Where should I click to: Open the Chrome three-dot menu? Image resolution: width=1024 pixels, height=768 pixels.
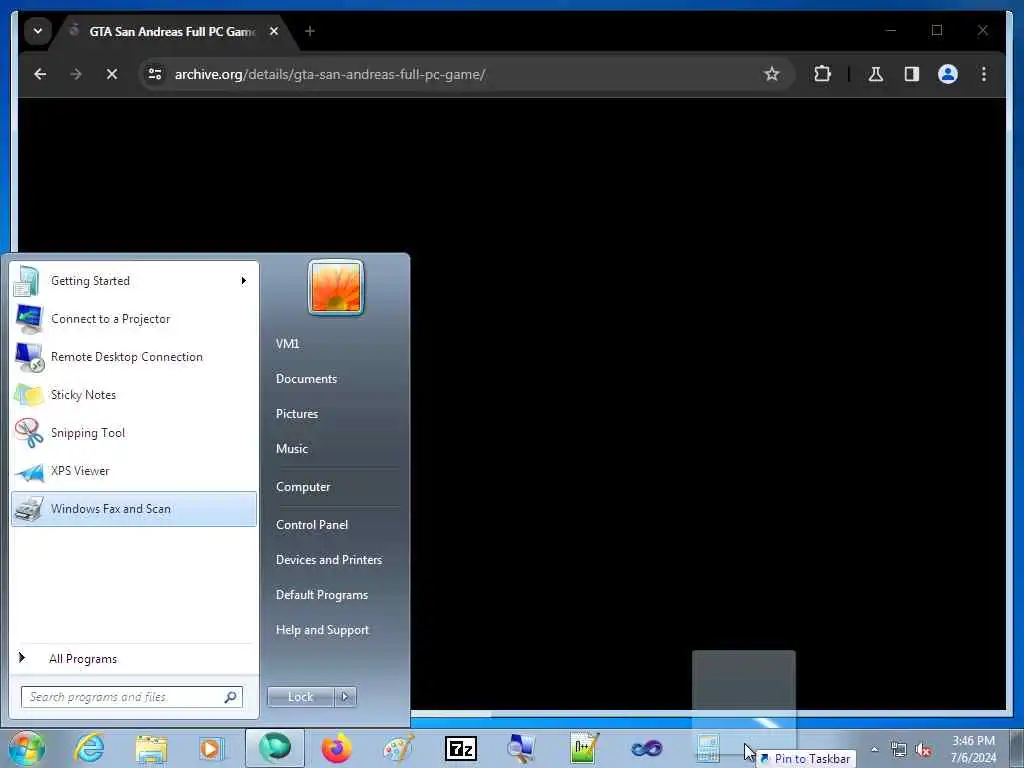984,74
